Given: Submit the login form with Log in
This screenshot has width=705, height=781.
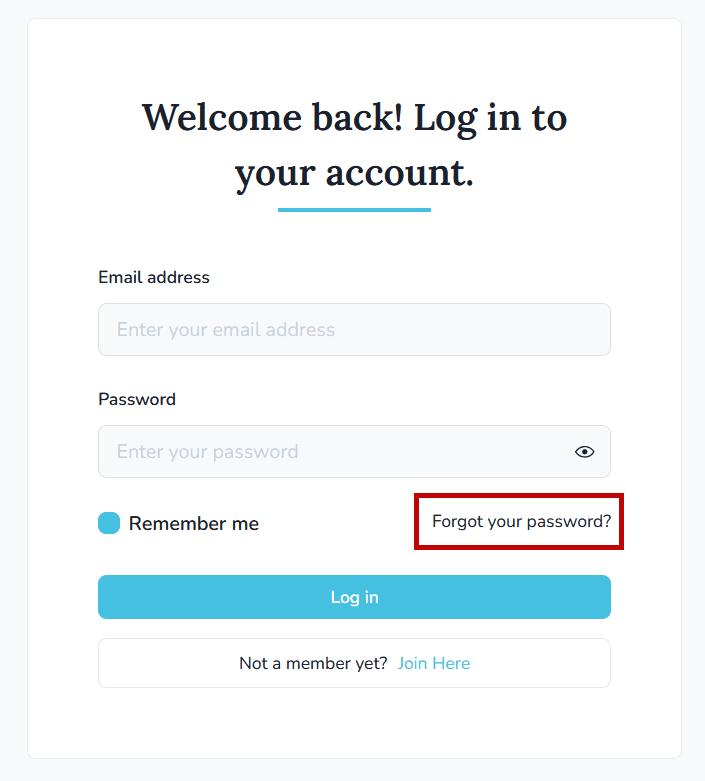Looking at the screenshot, I should [x=354, y=597].
